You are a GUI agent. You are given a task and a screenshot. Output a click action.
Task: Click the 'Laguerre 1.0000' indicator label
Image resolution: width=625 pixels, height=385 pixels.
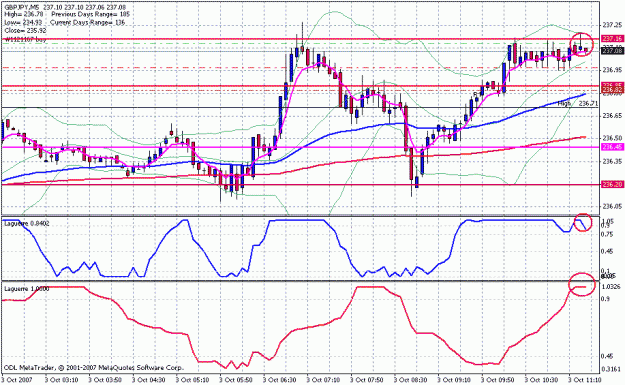(27, 289)
